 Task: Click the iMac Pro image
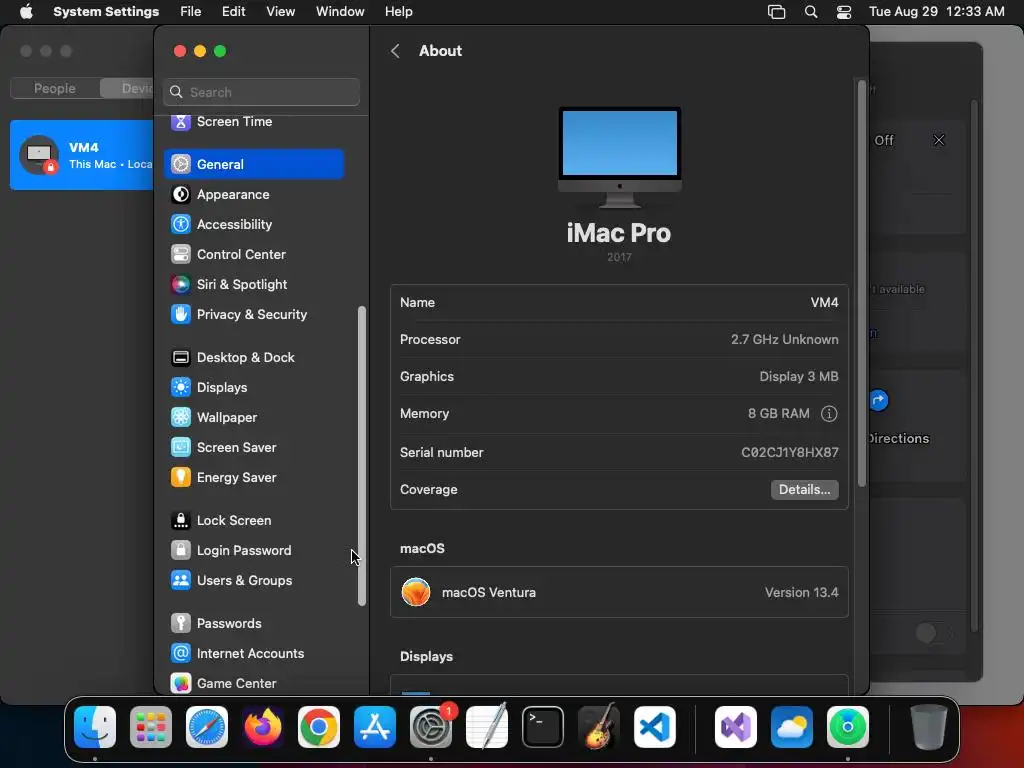(619, 157)
